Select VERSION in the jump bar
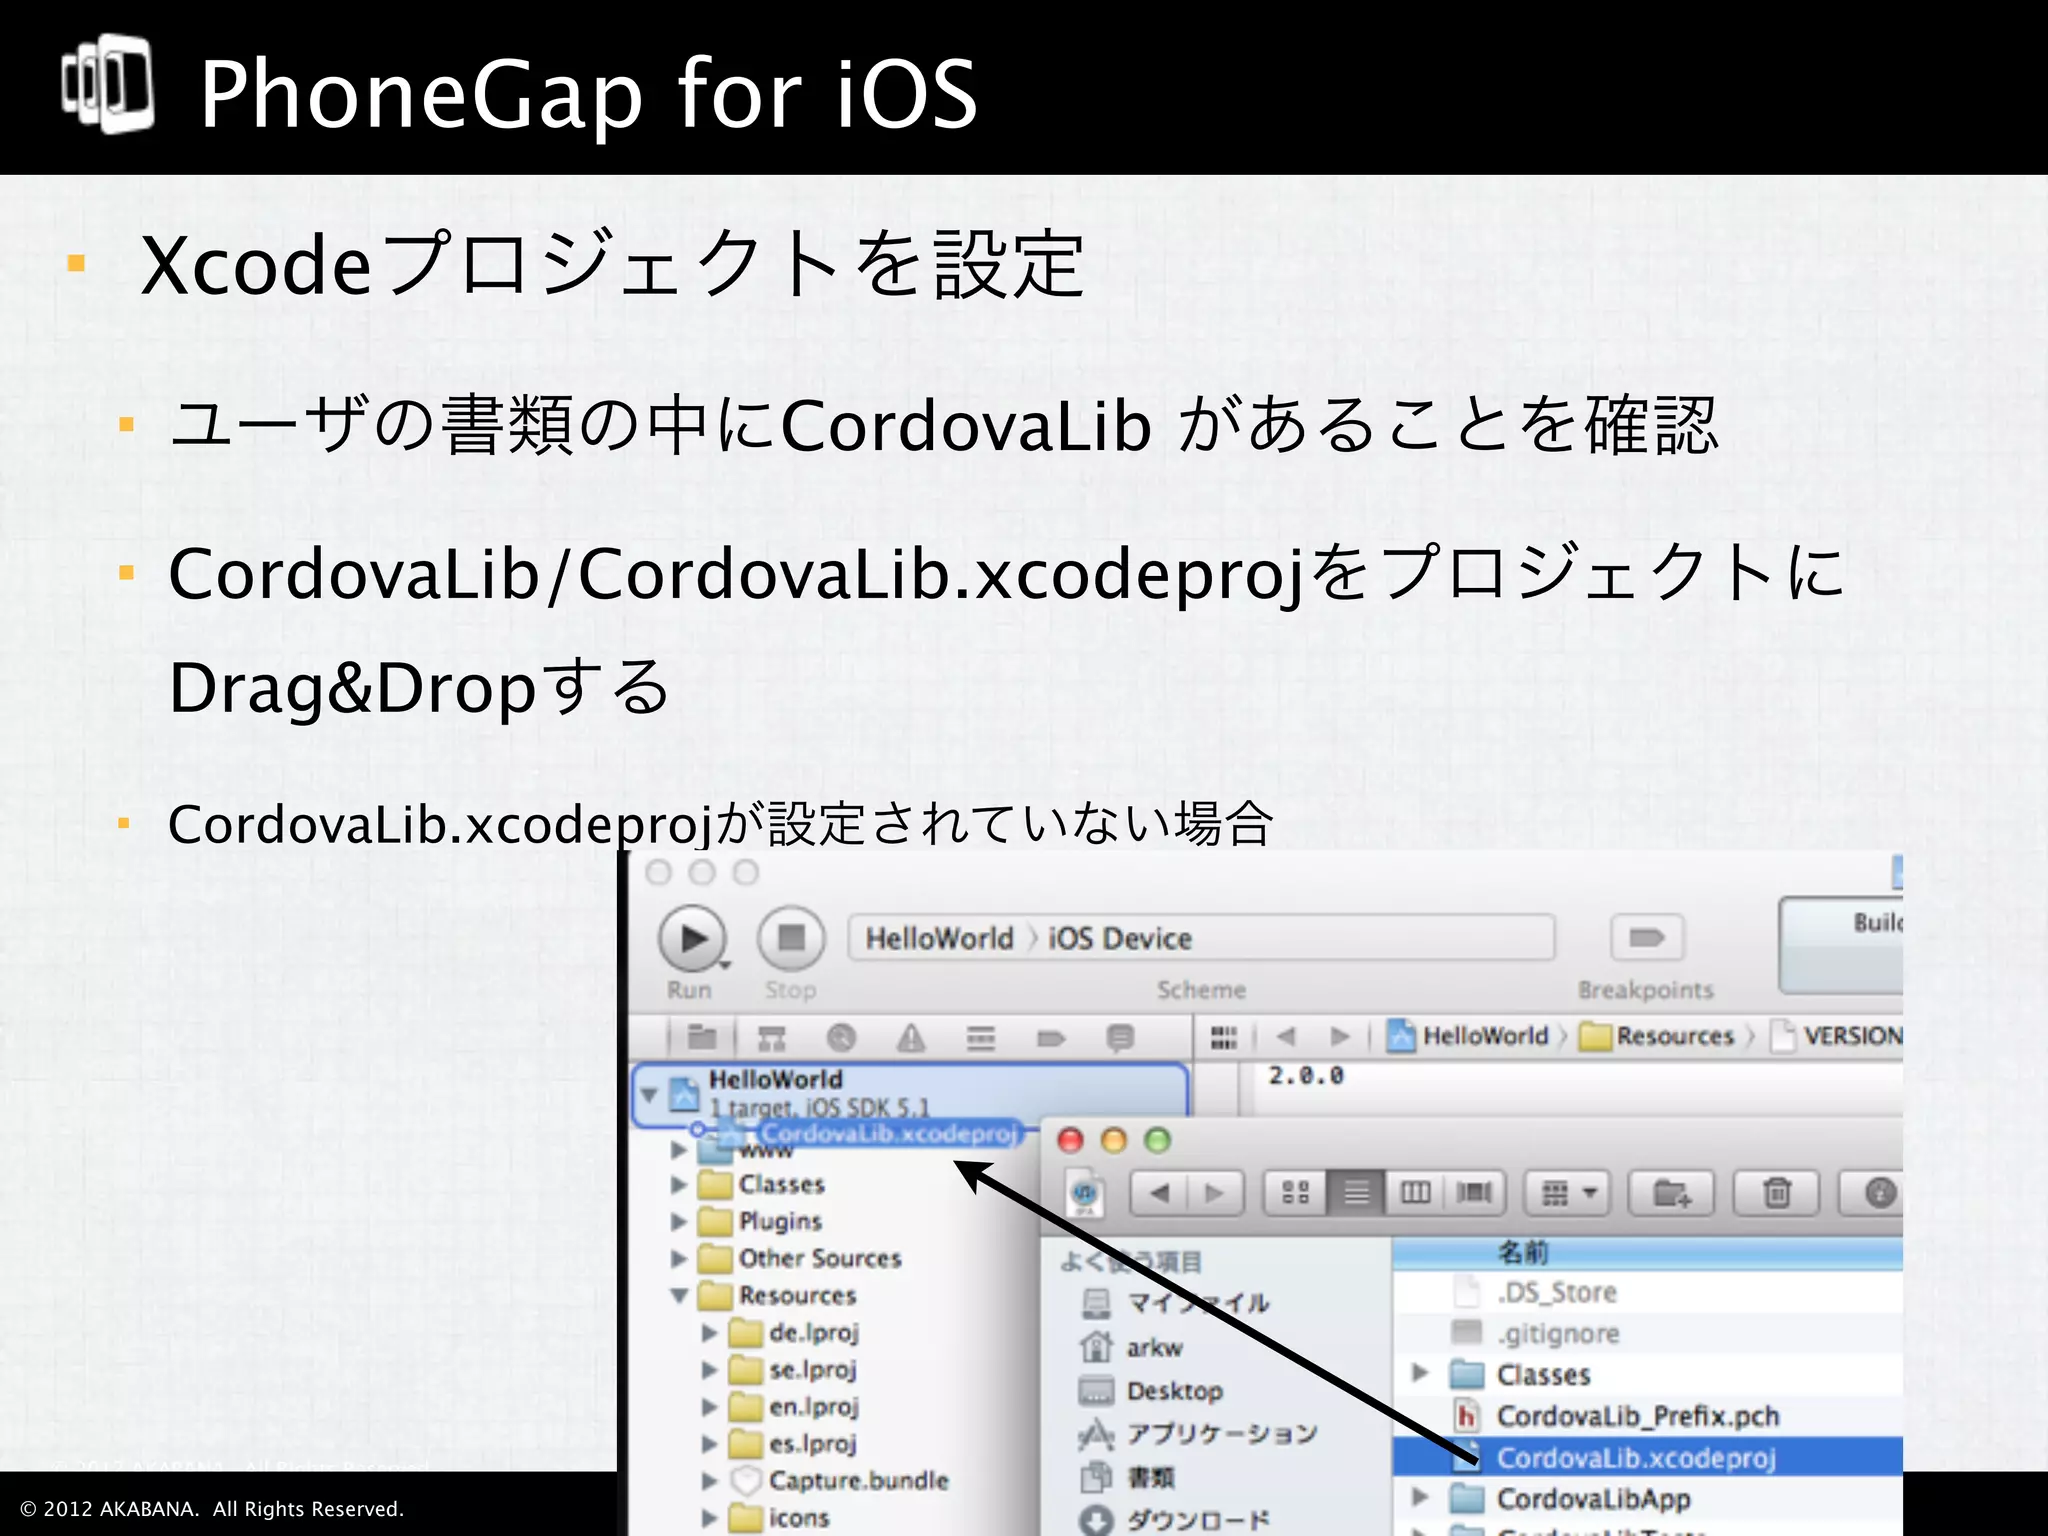The height and width of the screenshot is (1536, 2048). pos(1837,1036)
